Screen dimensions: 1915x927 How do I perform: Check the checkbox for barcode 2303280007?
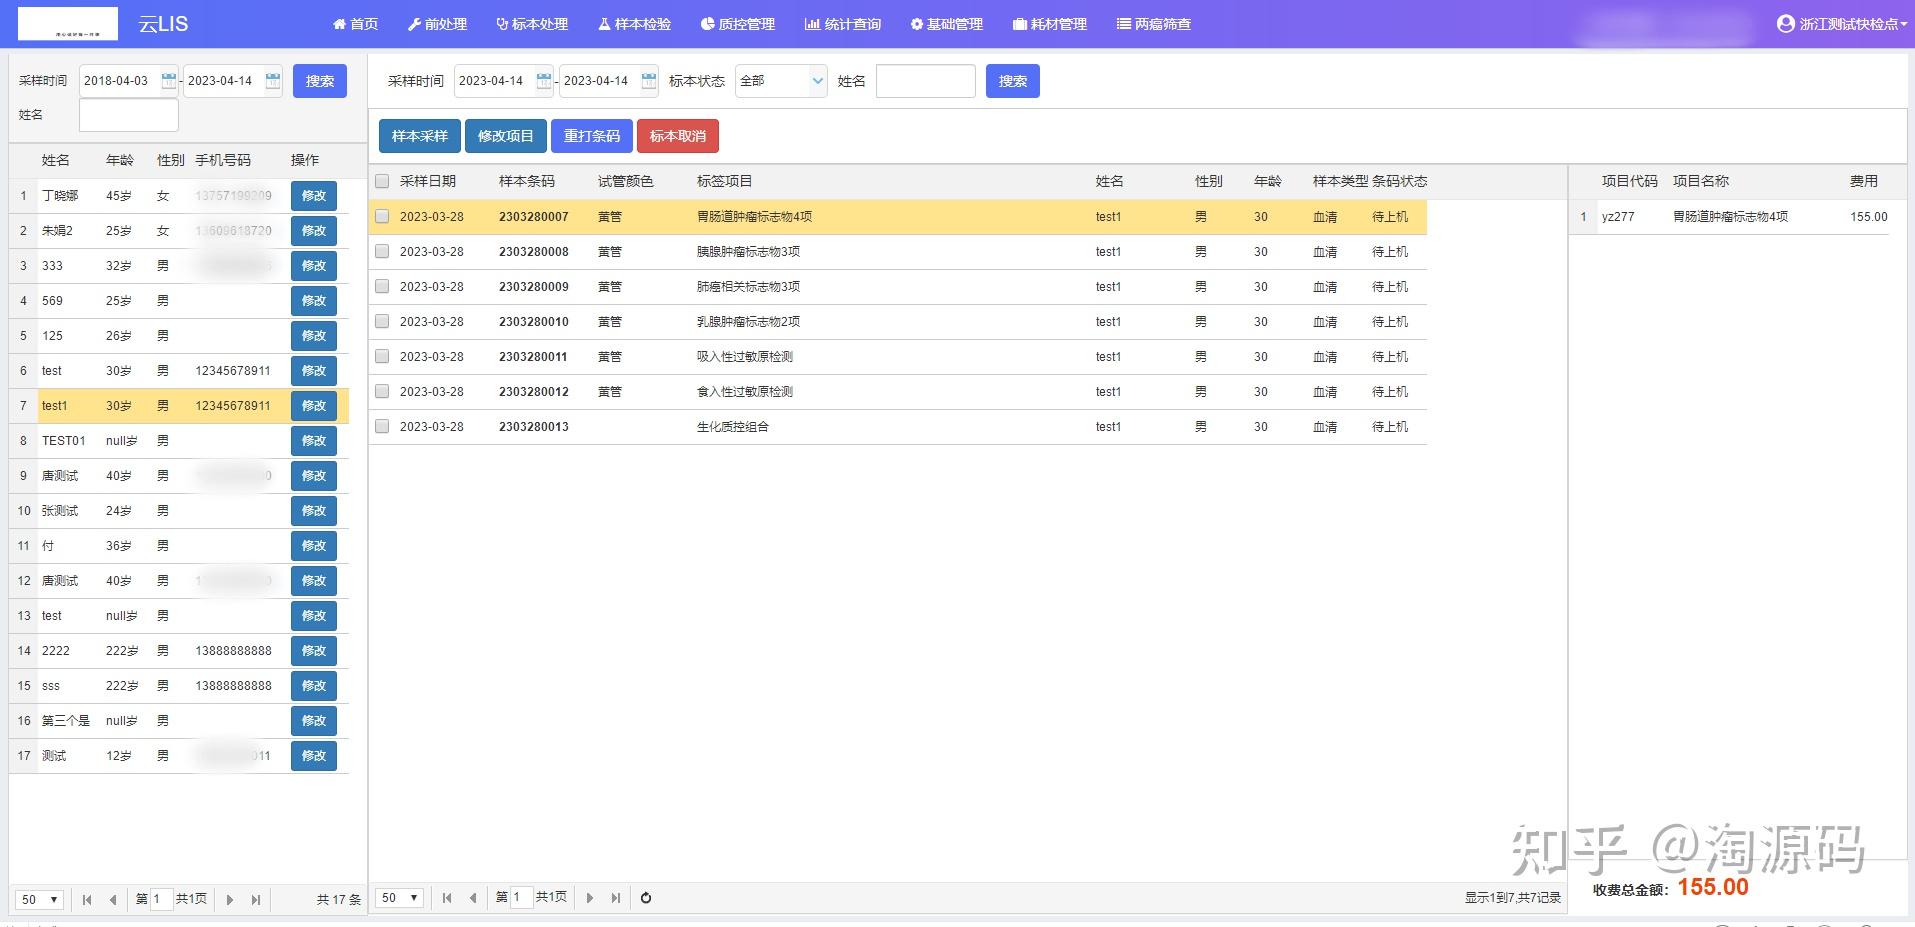click(x=382, y=216)
